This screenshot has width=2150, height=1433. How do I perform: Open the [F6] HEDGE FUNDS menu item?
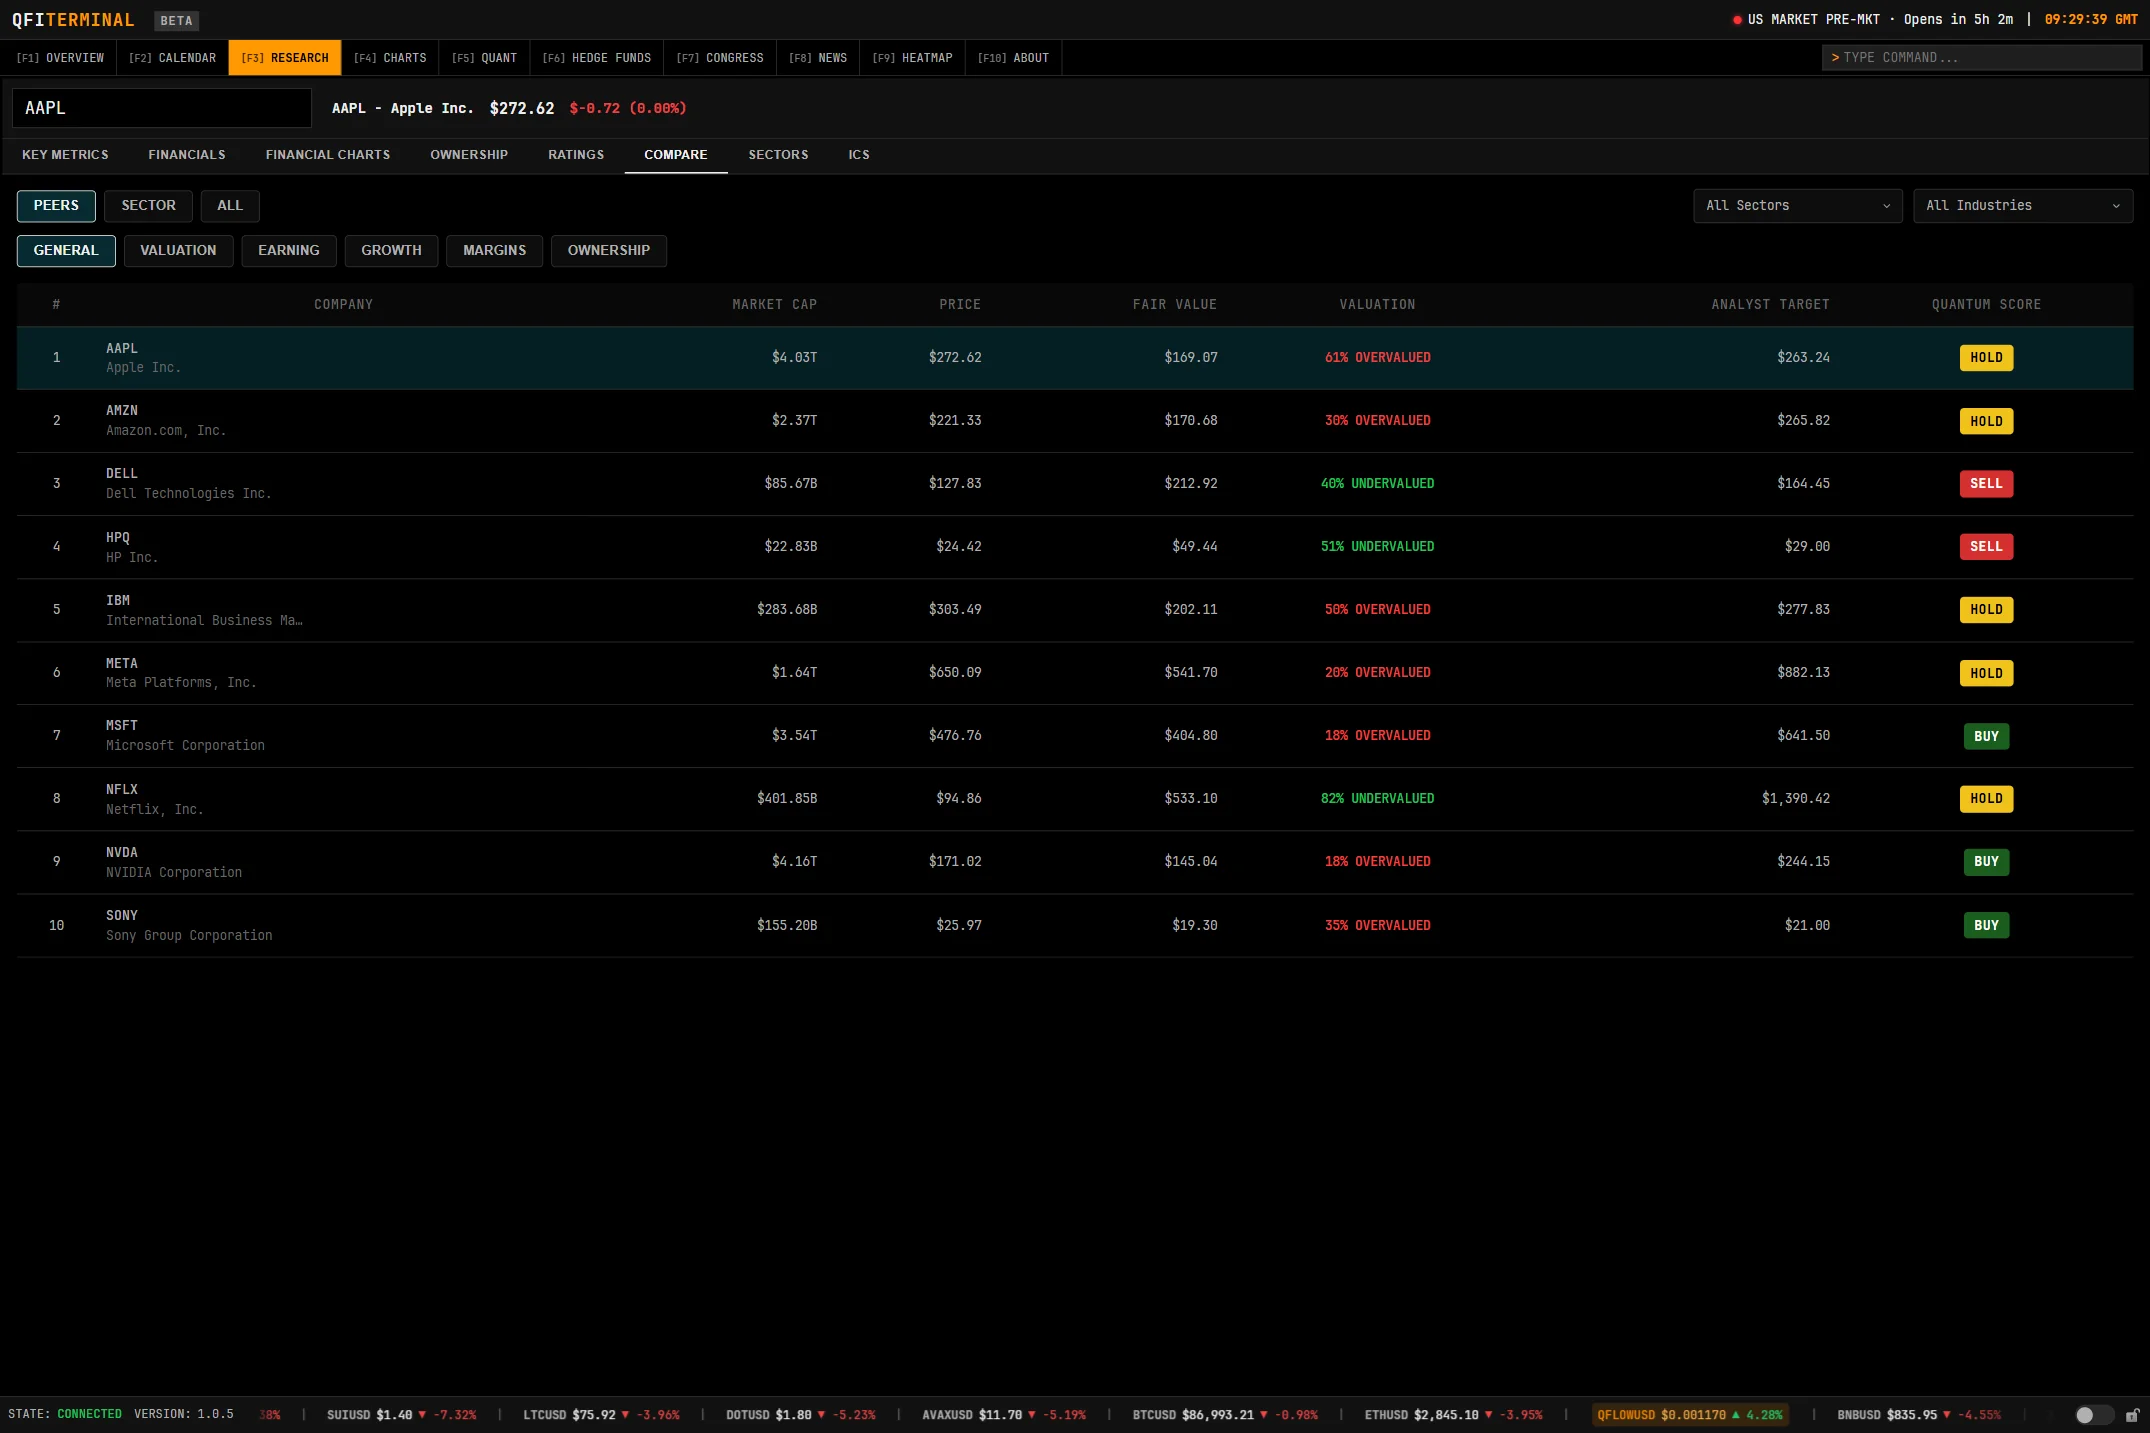[x=596, y=58]
